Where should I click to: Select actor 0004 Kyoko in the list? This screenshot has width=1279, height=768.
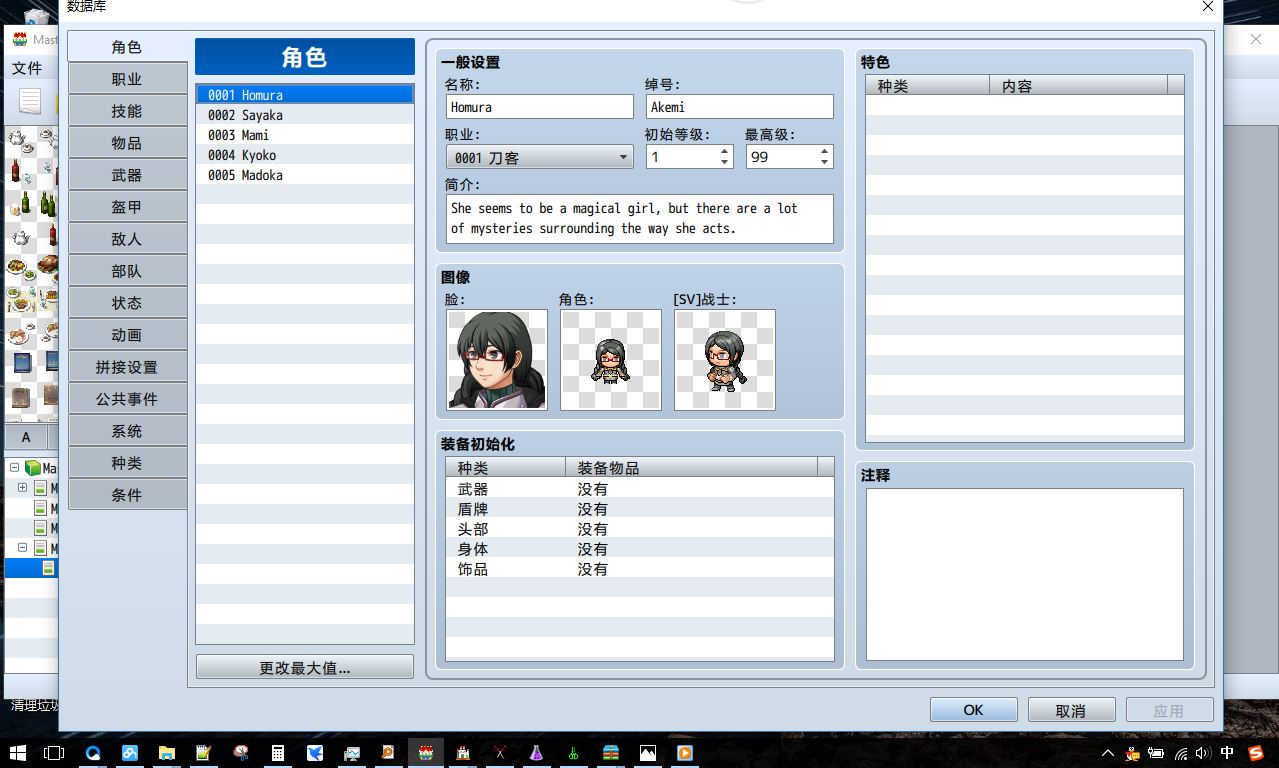click(x=305, y=155)
